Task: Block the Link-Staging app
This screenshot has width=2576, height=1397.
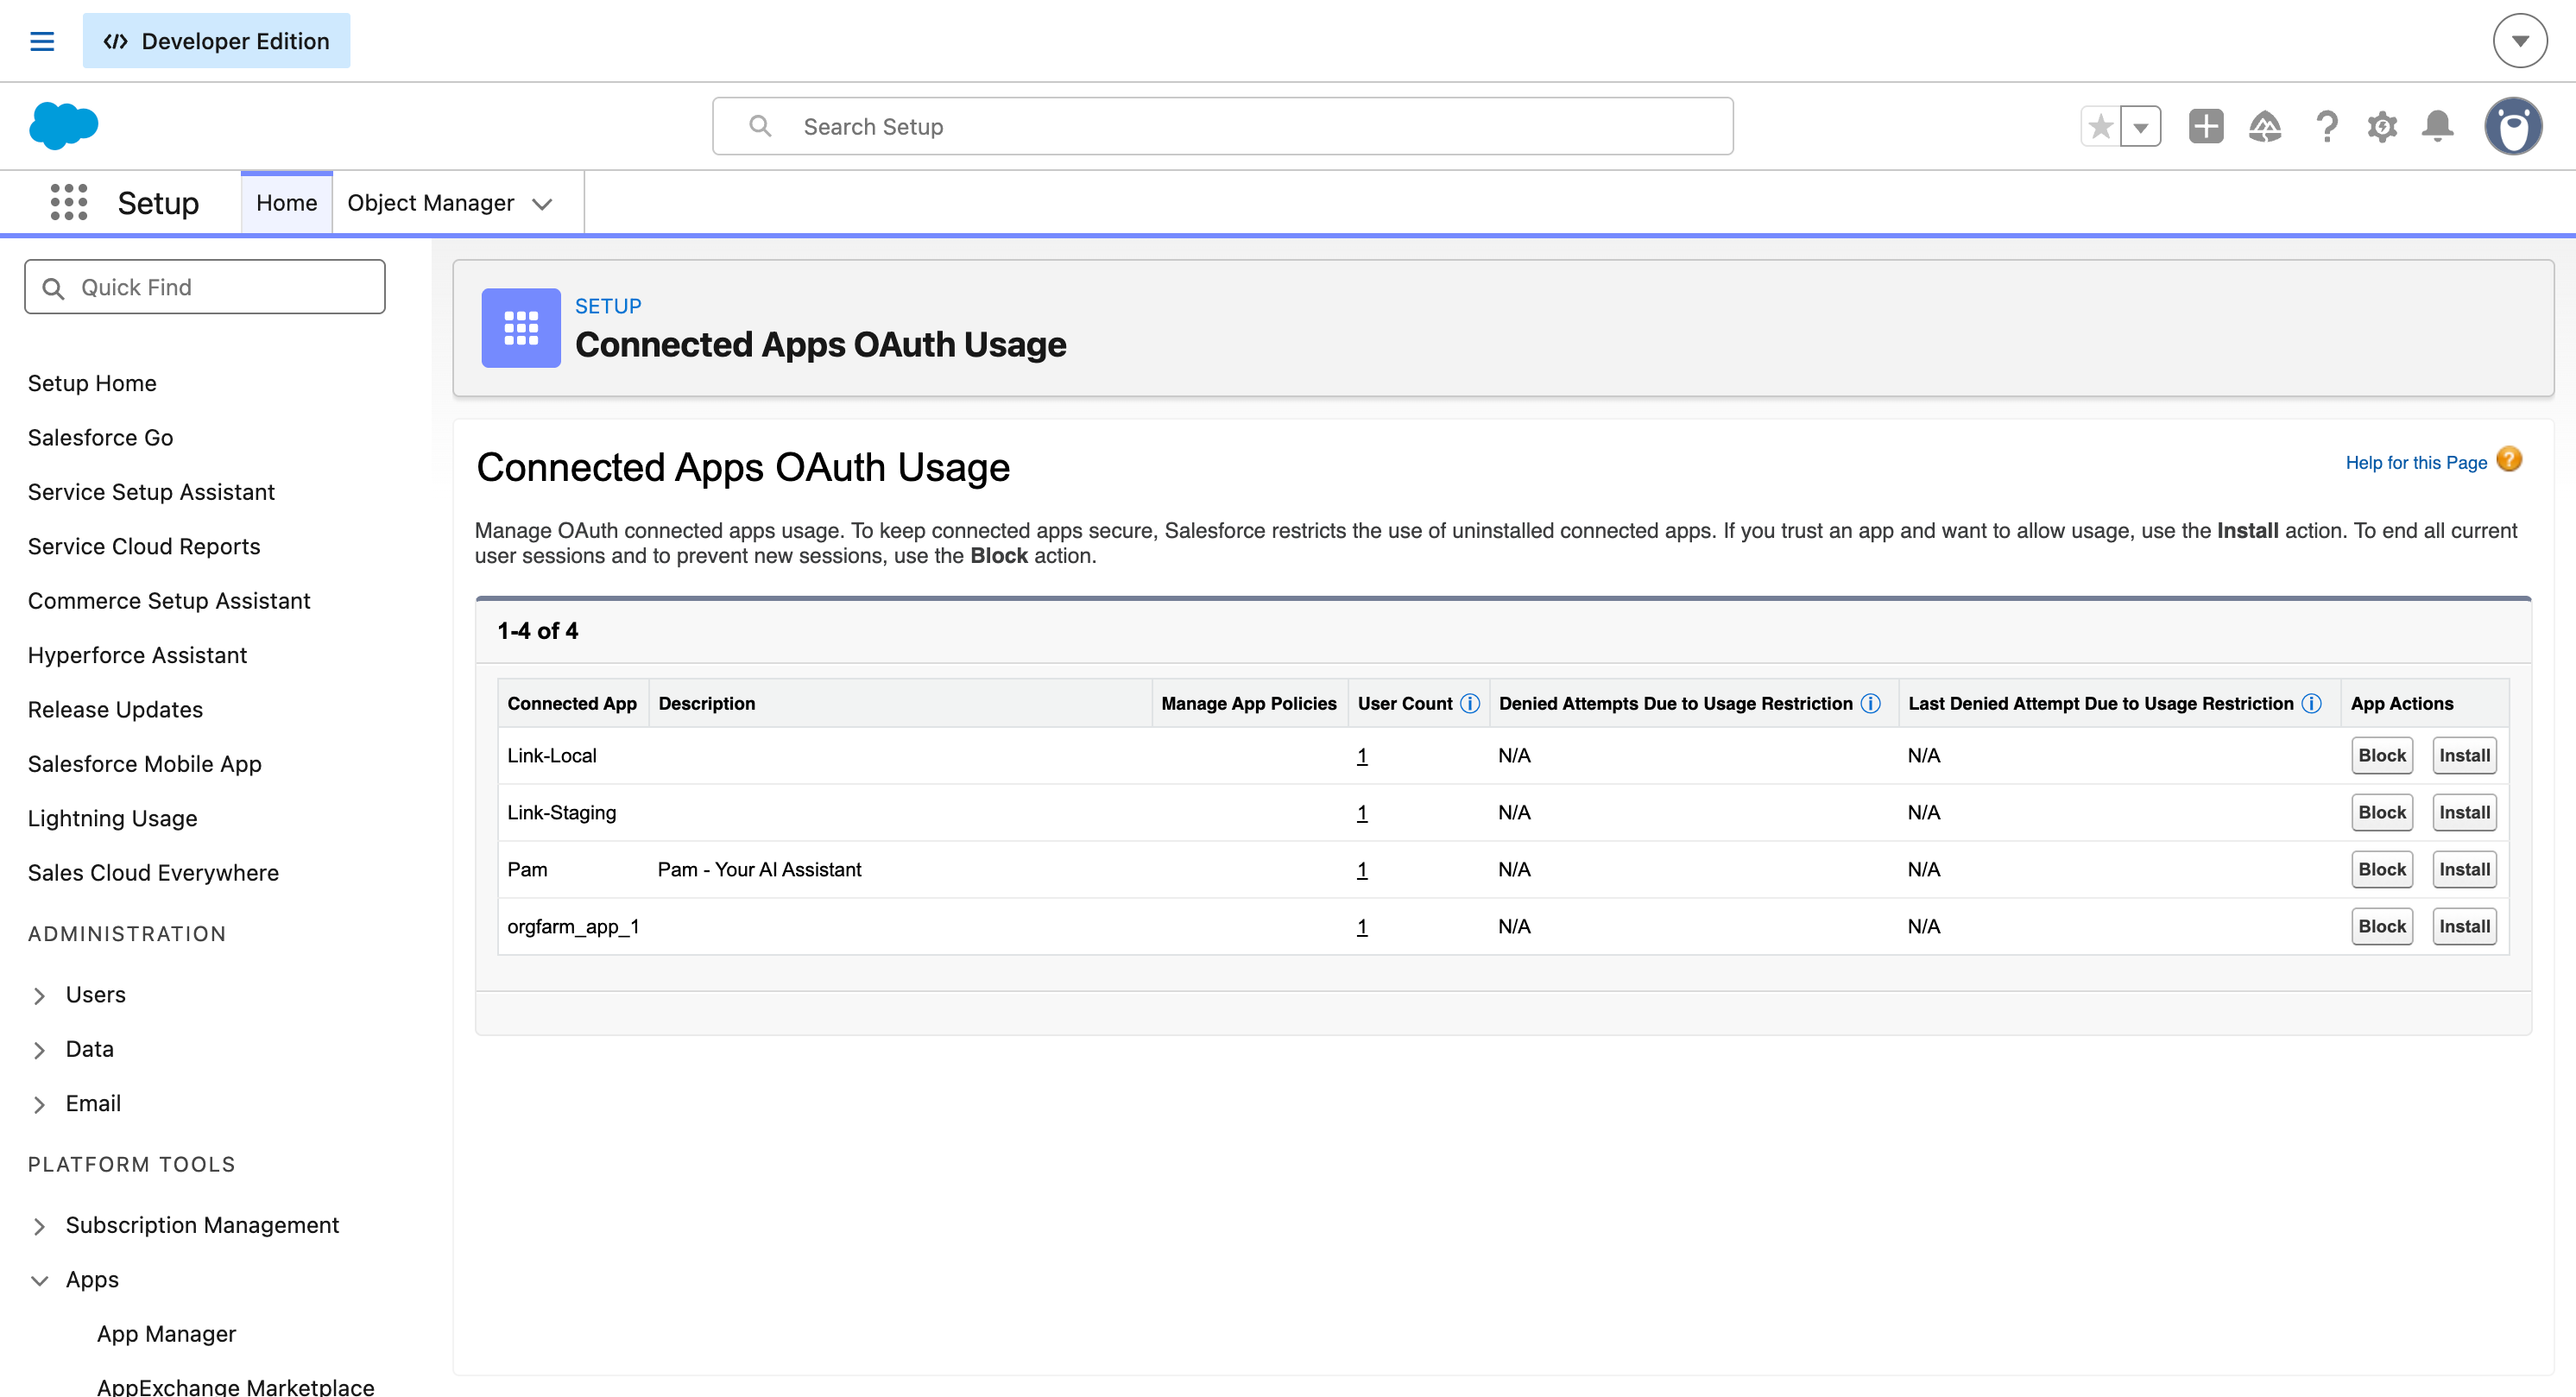Action: 2382,813
